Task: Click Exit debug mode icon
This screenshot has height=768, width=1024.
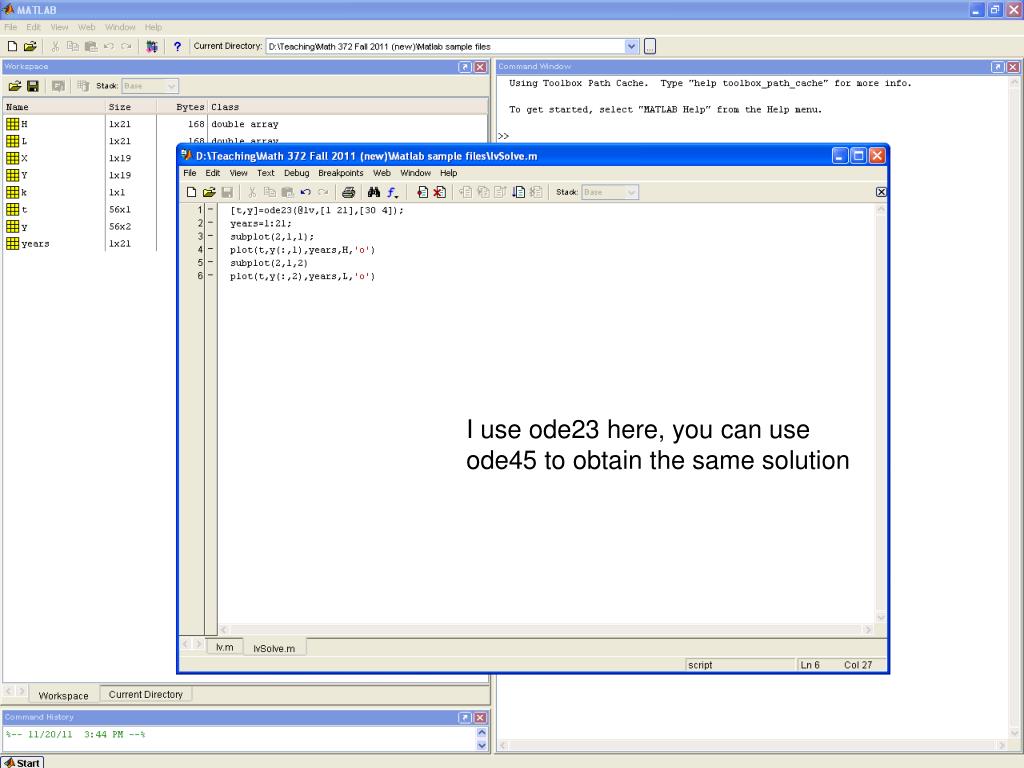Action: 536,192
